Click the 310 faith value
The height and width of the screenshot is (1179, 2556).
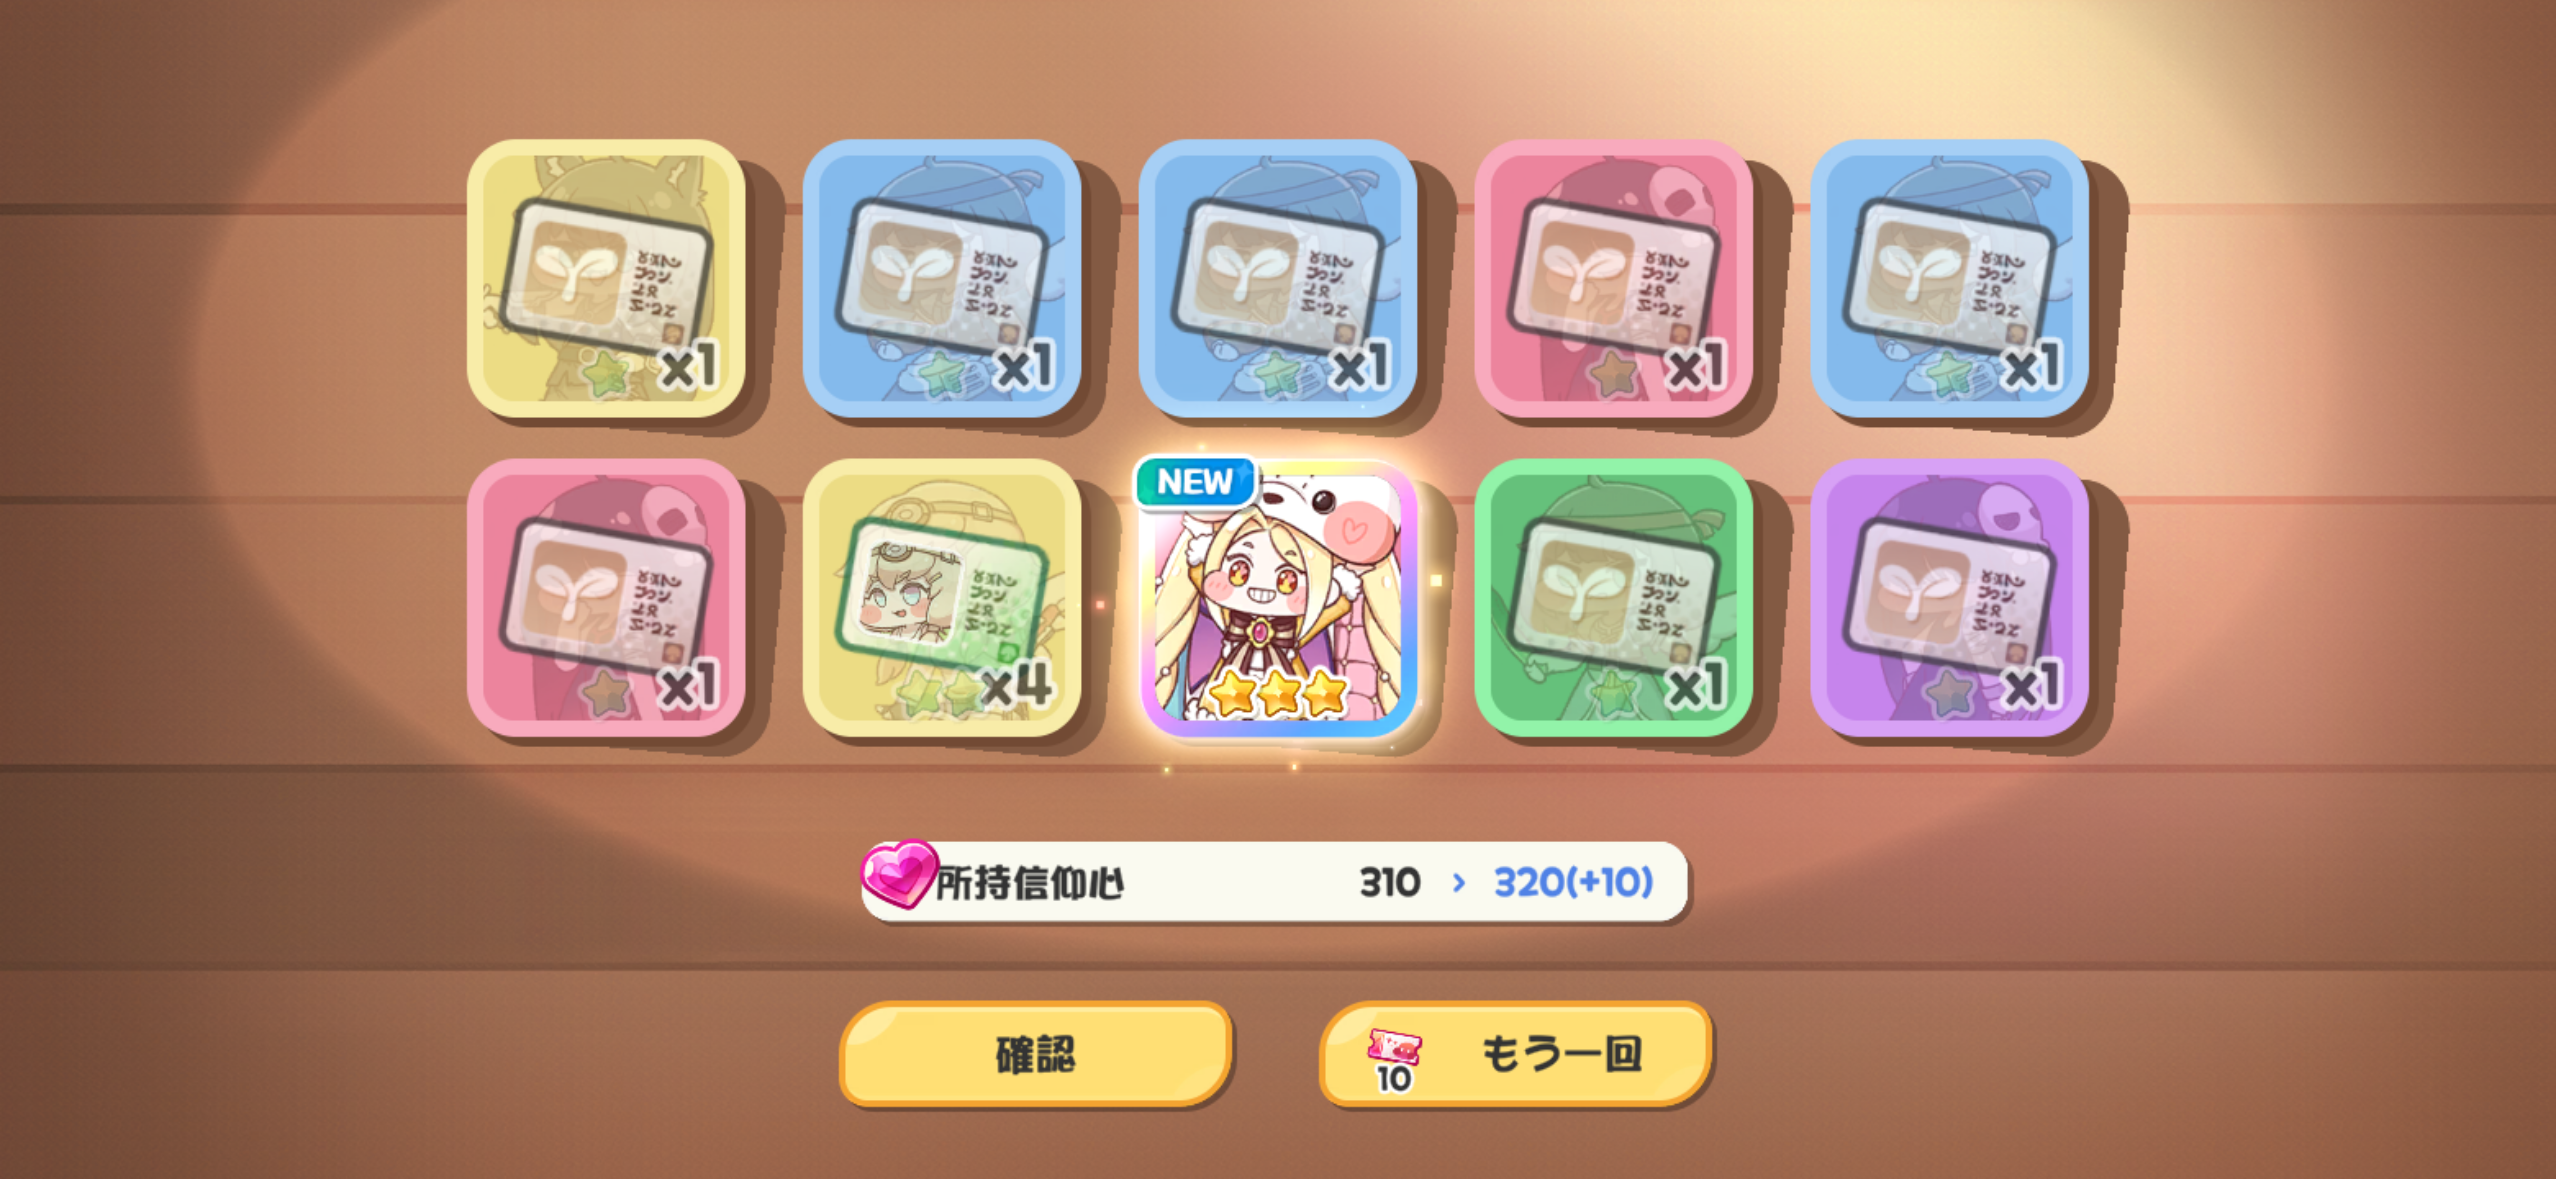click(1390, 883)
